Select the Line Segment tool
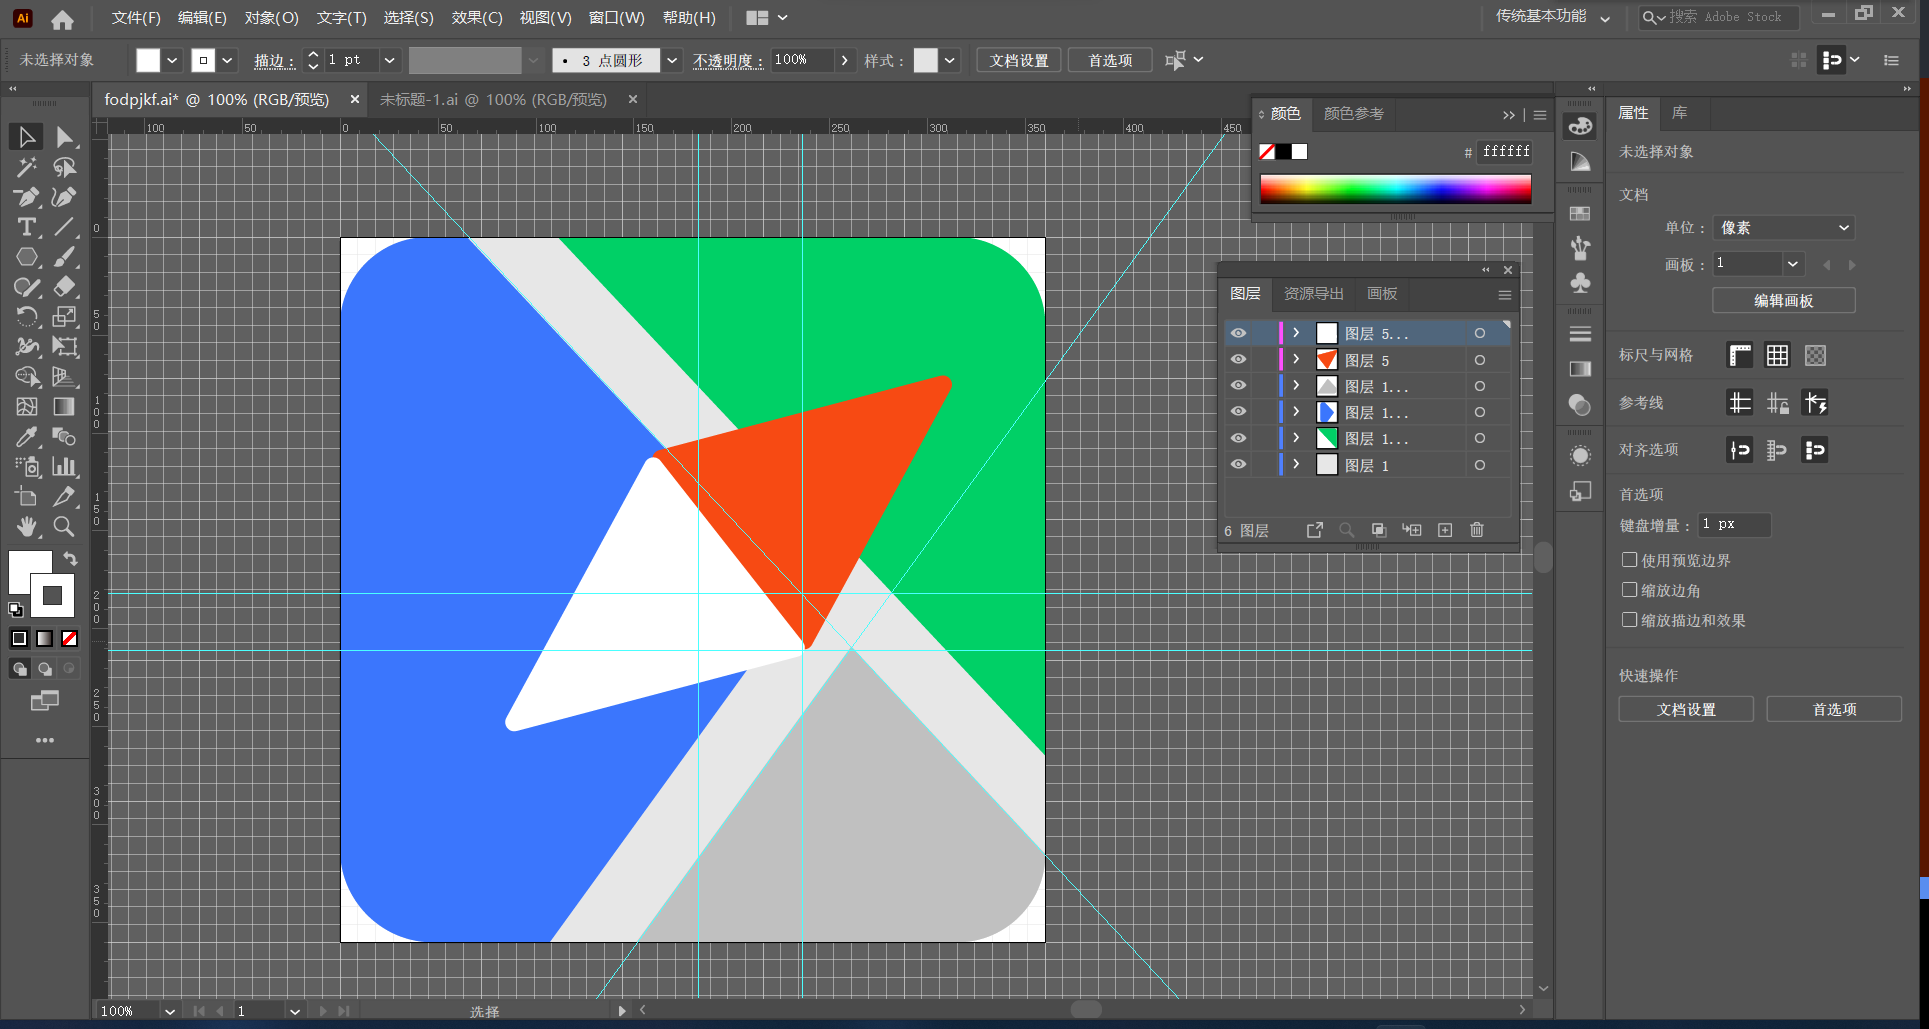The image size is (1929, 1029). [x=65, y=227]
